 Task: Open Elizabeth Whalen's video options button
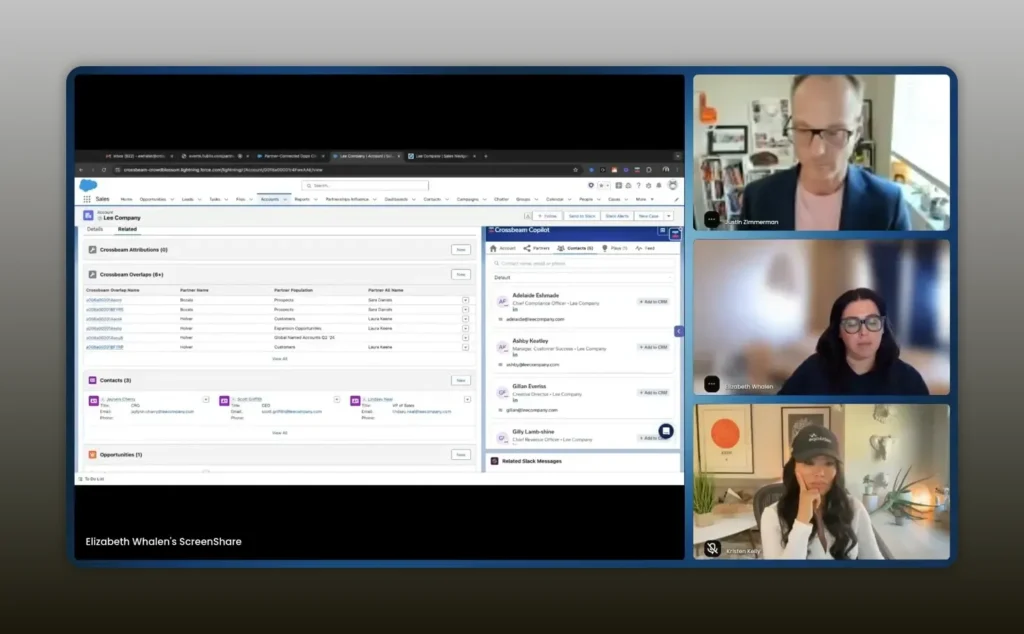[712, 384]
